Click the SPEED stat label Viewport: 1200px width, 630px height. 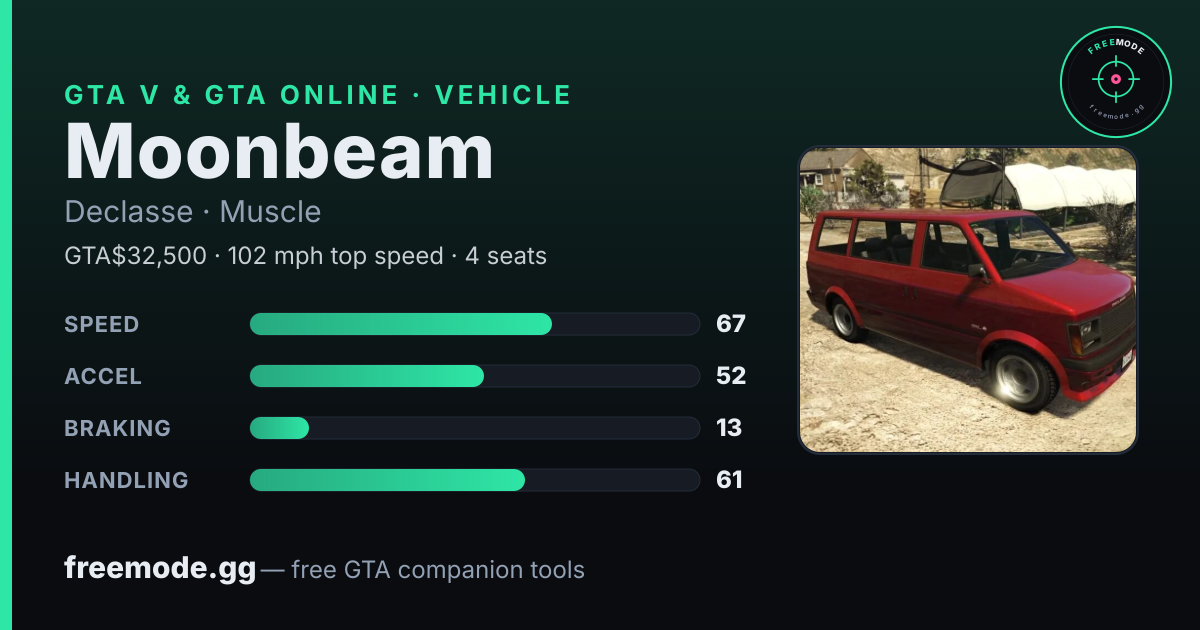[x=102, y=324]
